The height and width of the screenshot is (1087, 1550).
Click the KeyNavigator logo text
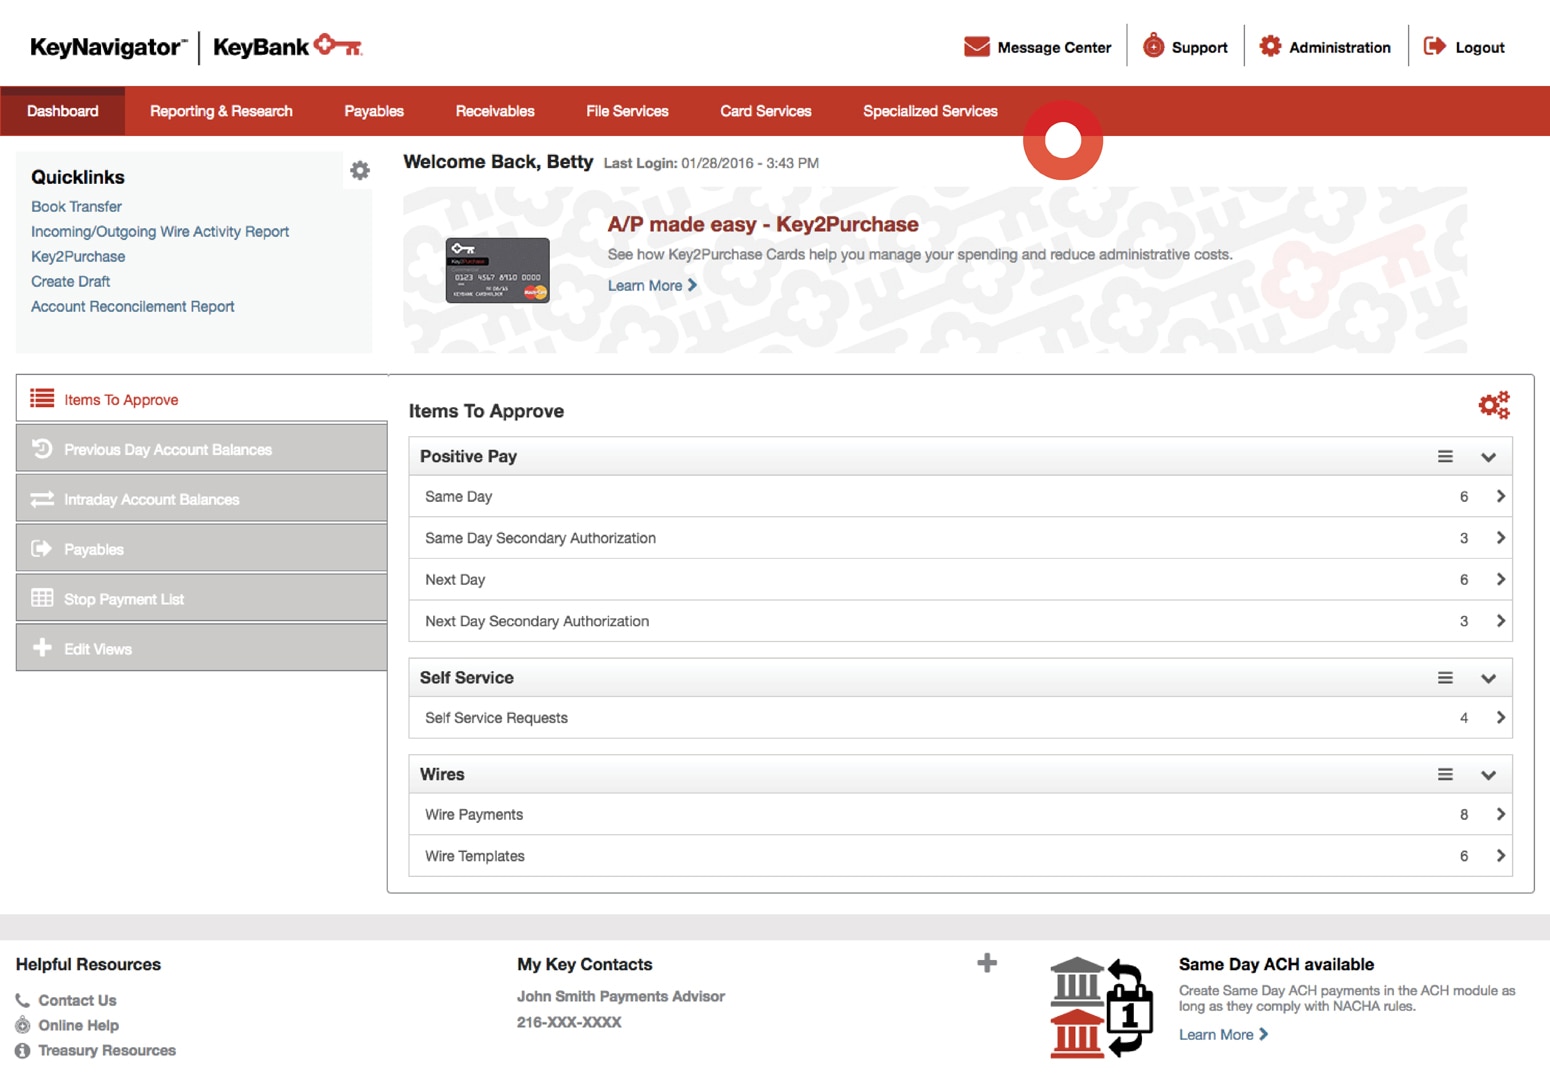pos(108,47)
